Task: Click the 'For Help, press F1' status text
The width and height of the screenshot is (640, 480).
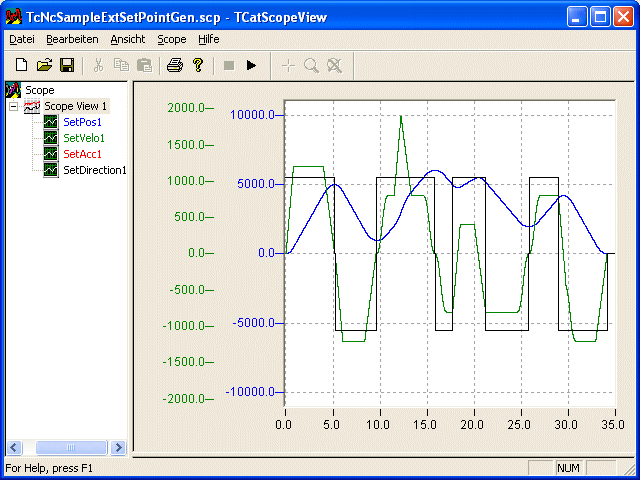Action: [x=49, y=468]
